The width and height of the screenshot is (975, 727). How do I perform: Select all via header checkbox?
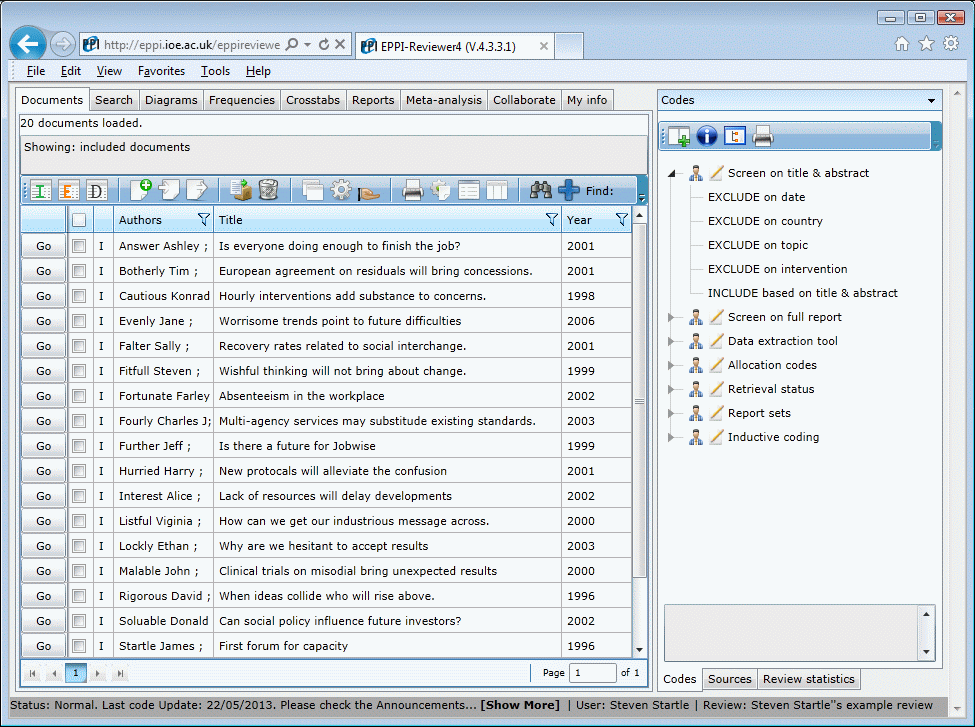pyautogui.click(x=79, y=220)
